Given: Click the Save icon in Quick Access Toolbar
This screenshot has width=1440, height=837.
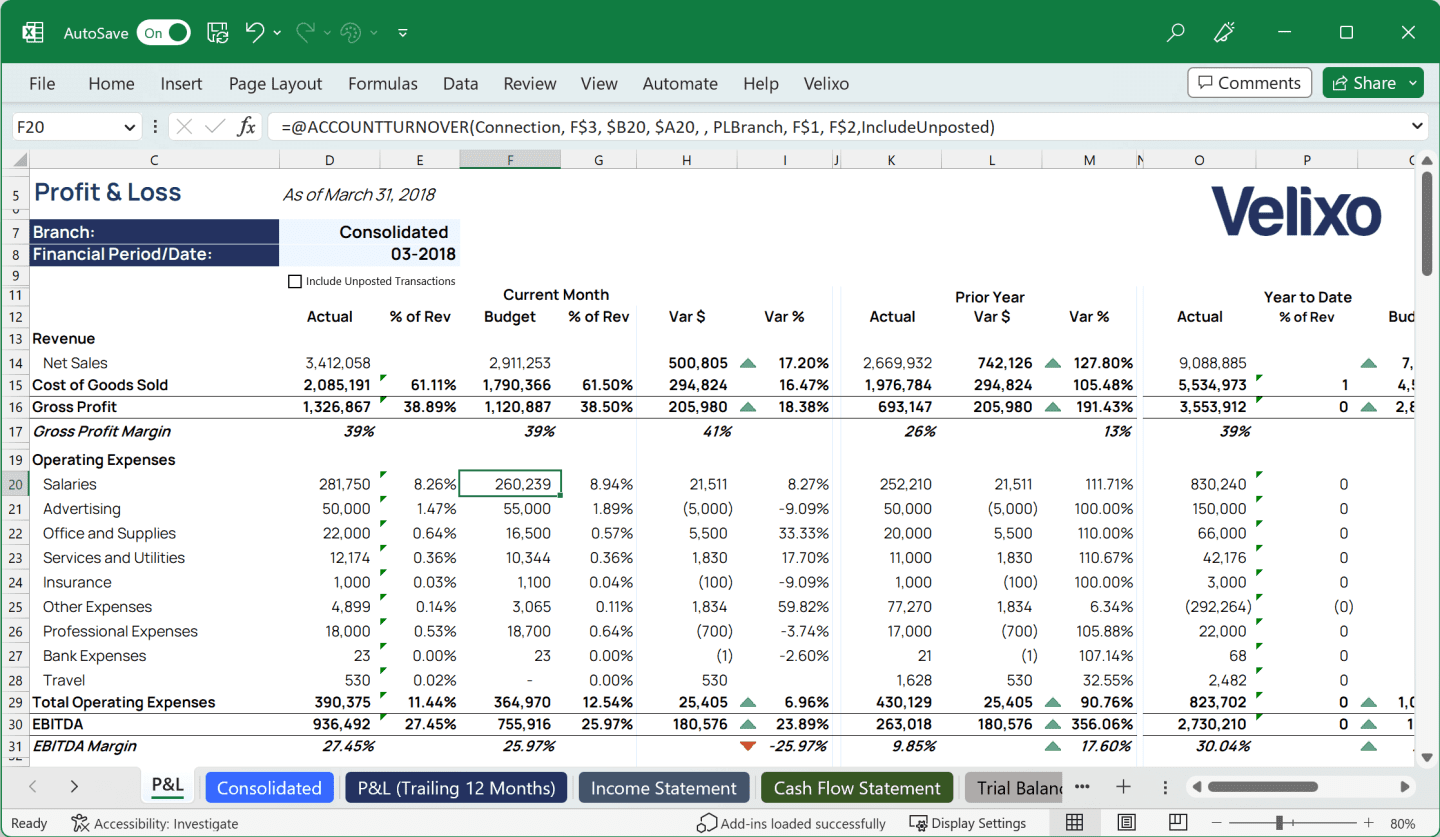Looking at the screenshot, I should [x=217, y=31].
